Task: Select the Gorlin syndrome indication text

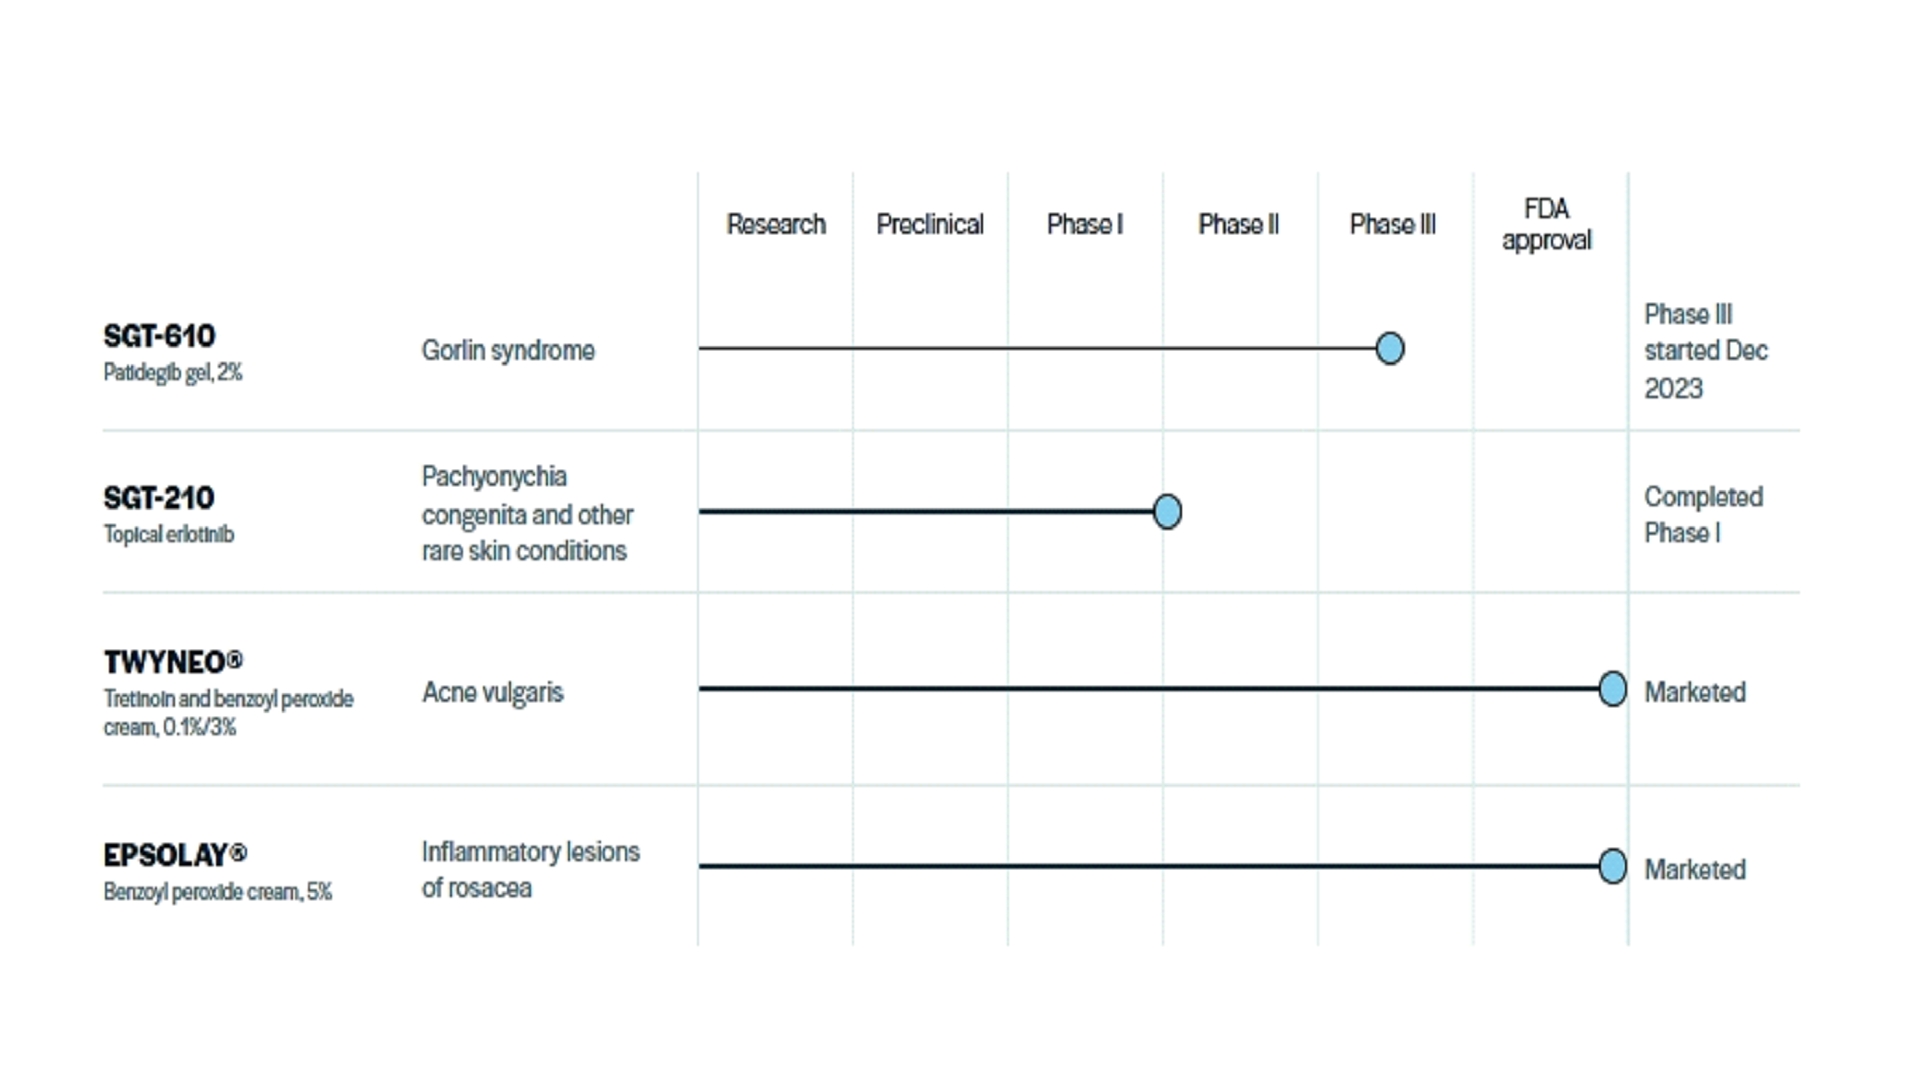Action: (x=508, y=351)
